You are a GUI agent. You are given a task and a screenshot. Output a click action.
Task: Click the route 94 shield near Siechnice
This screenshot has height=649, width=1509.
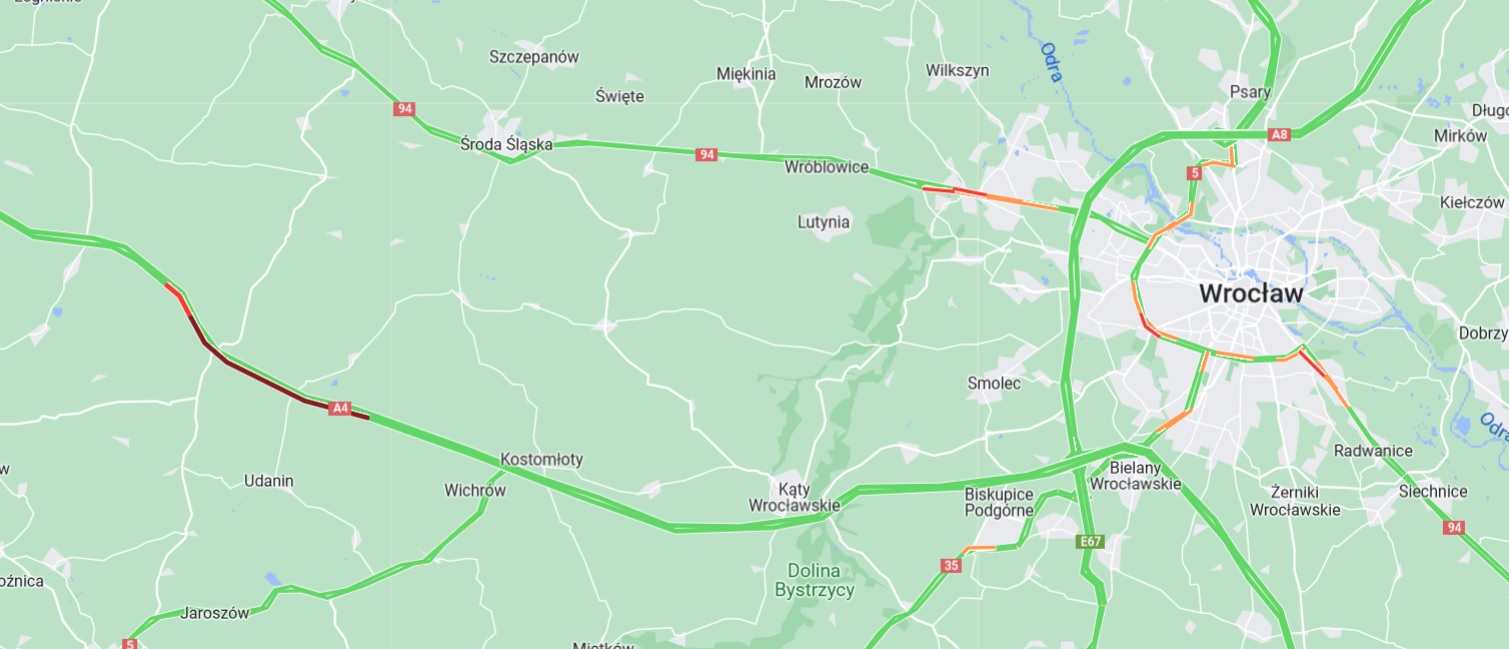pyautogui.click(x=1454, y=527)
